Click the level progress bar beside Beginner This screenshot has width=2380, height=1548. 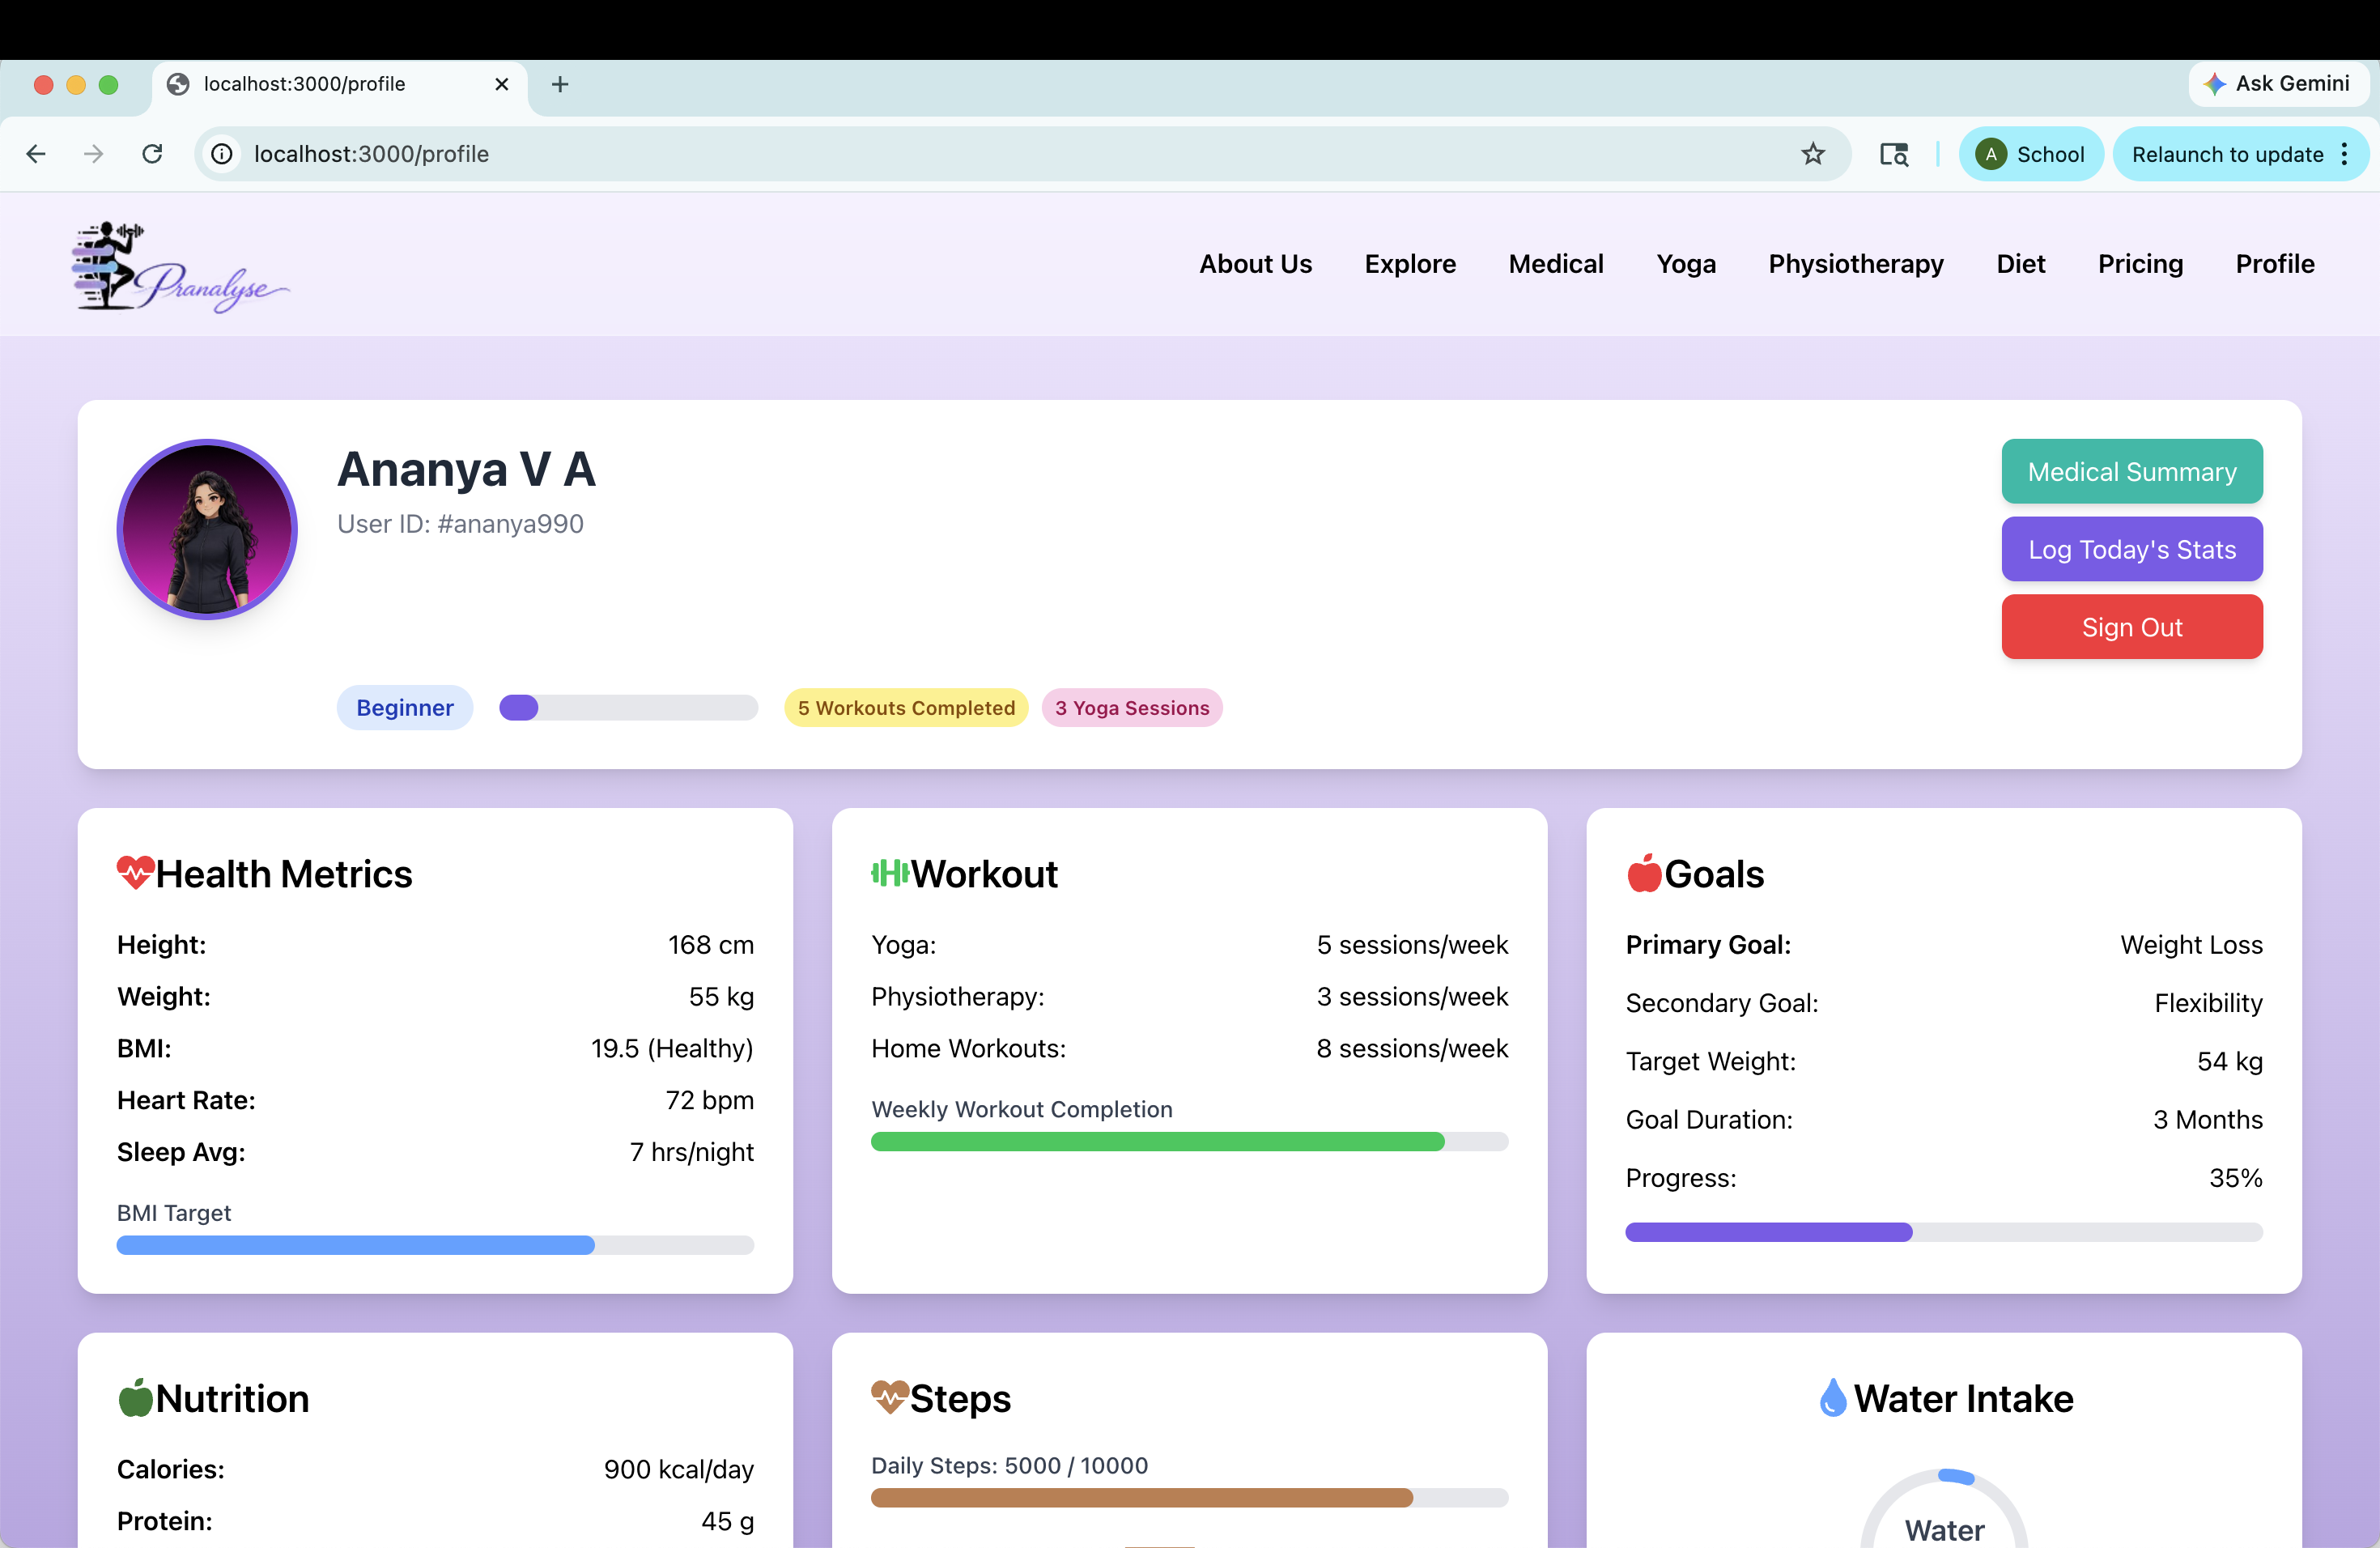(x=629, y=708)
